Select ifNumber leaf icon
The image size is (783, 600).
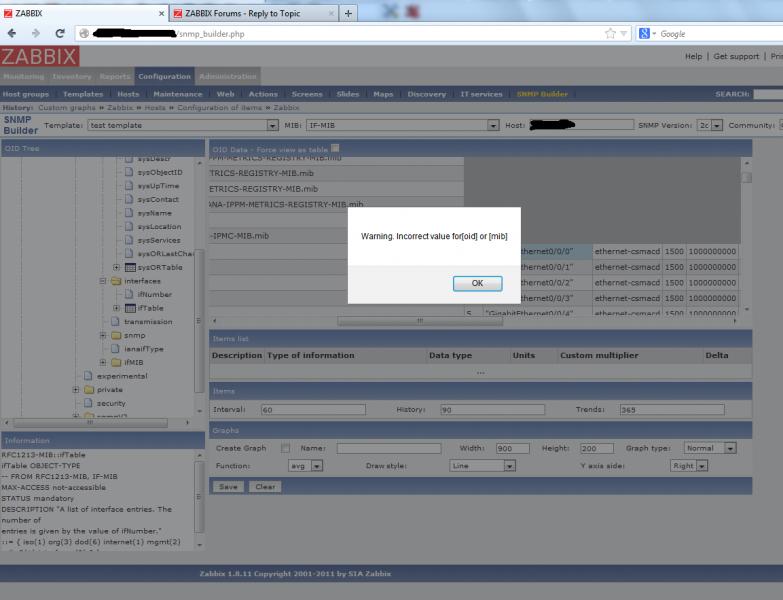(129, 295)
